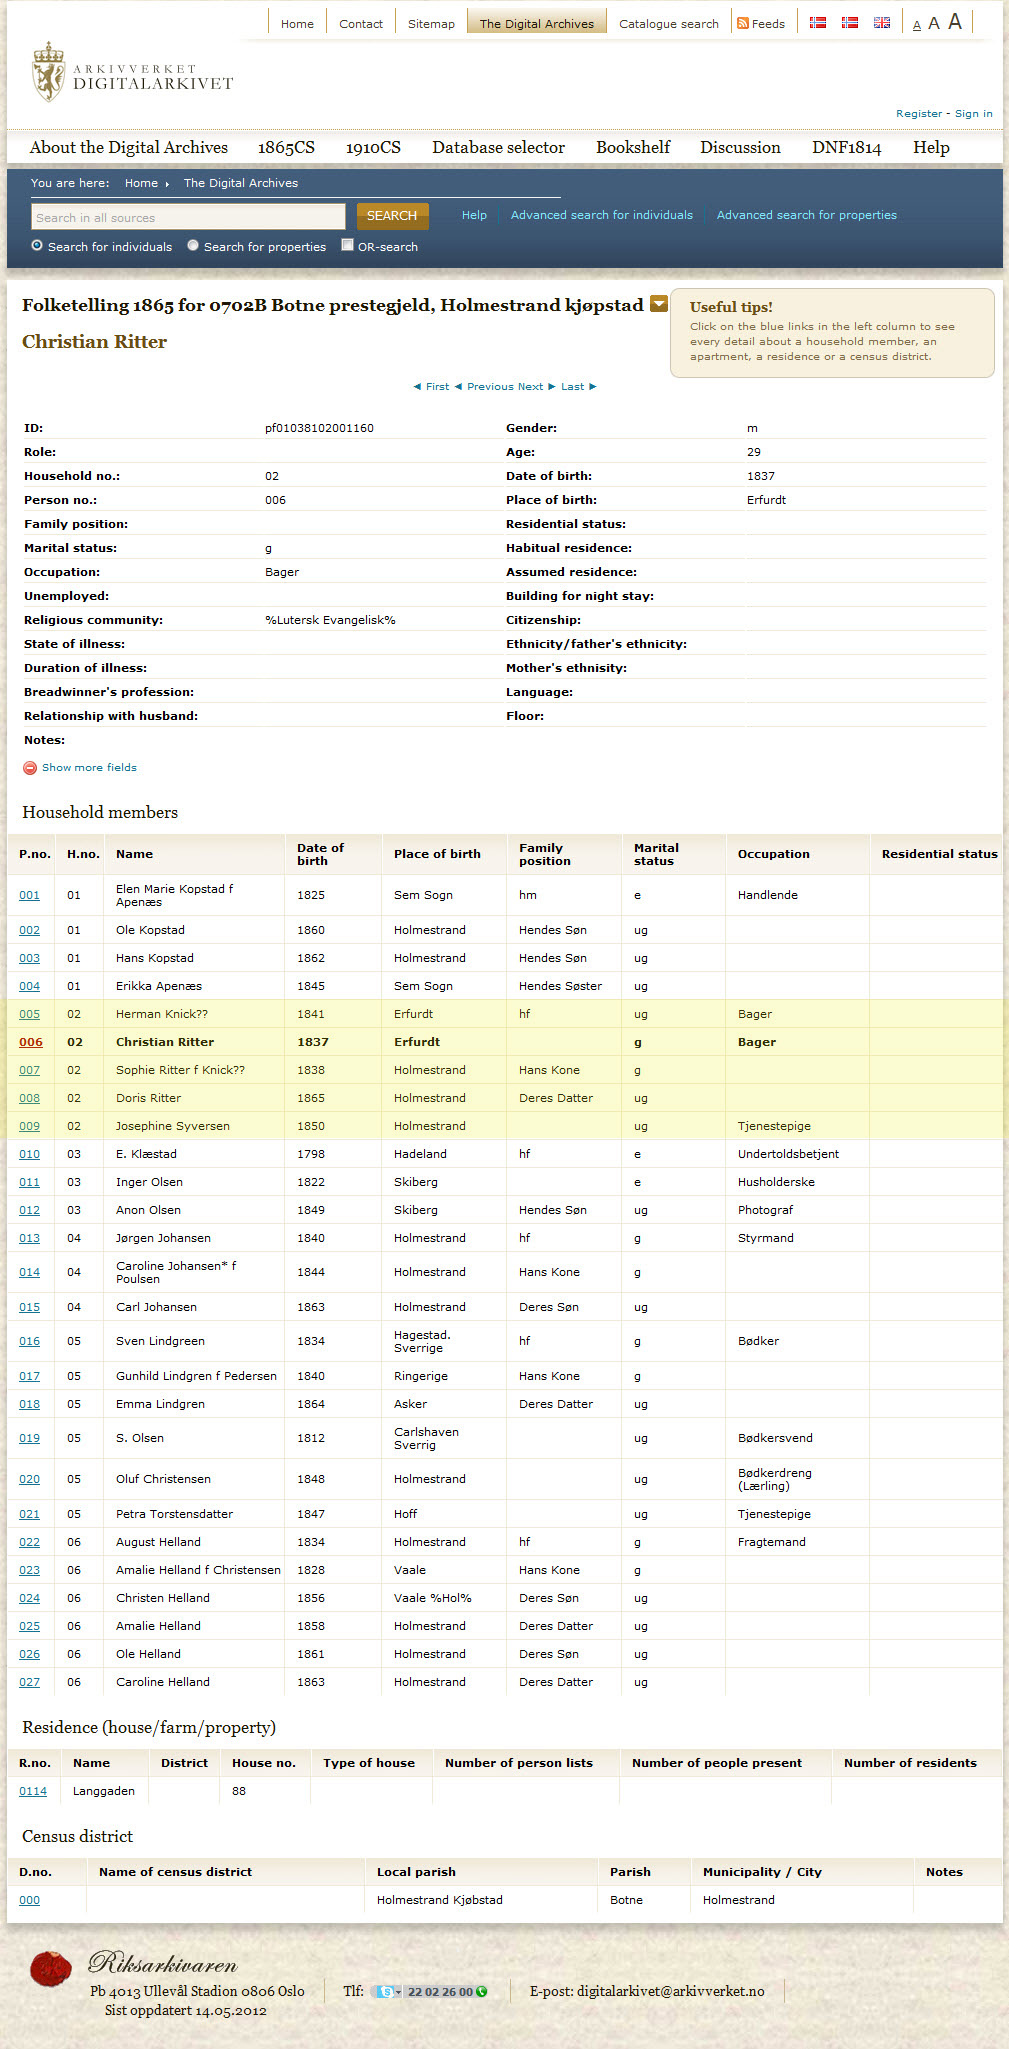The image size is (1009, 2049).
Task: Enable the OR-search checkbox
Action: [347, 246]
